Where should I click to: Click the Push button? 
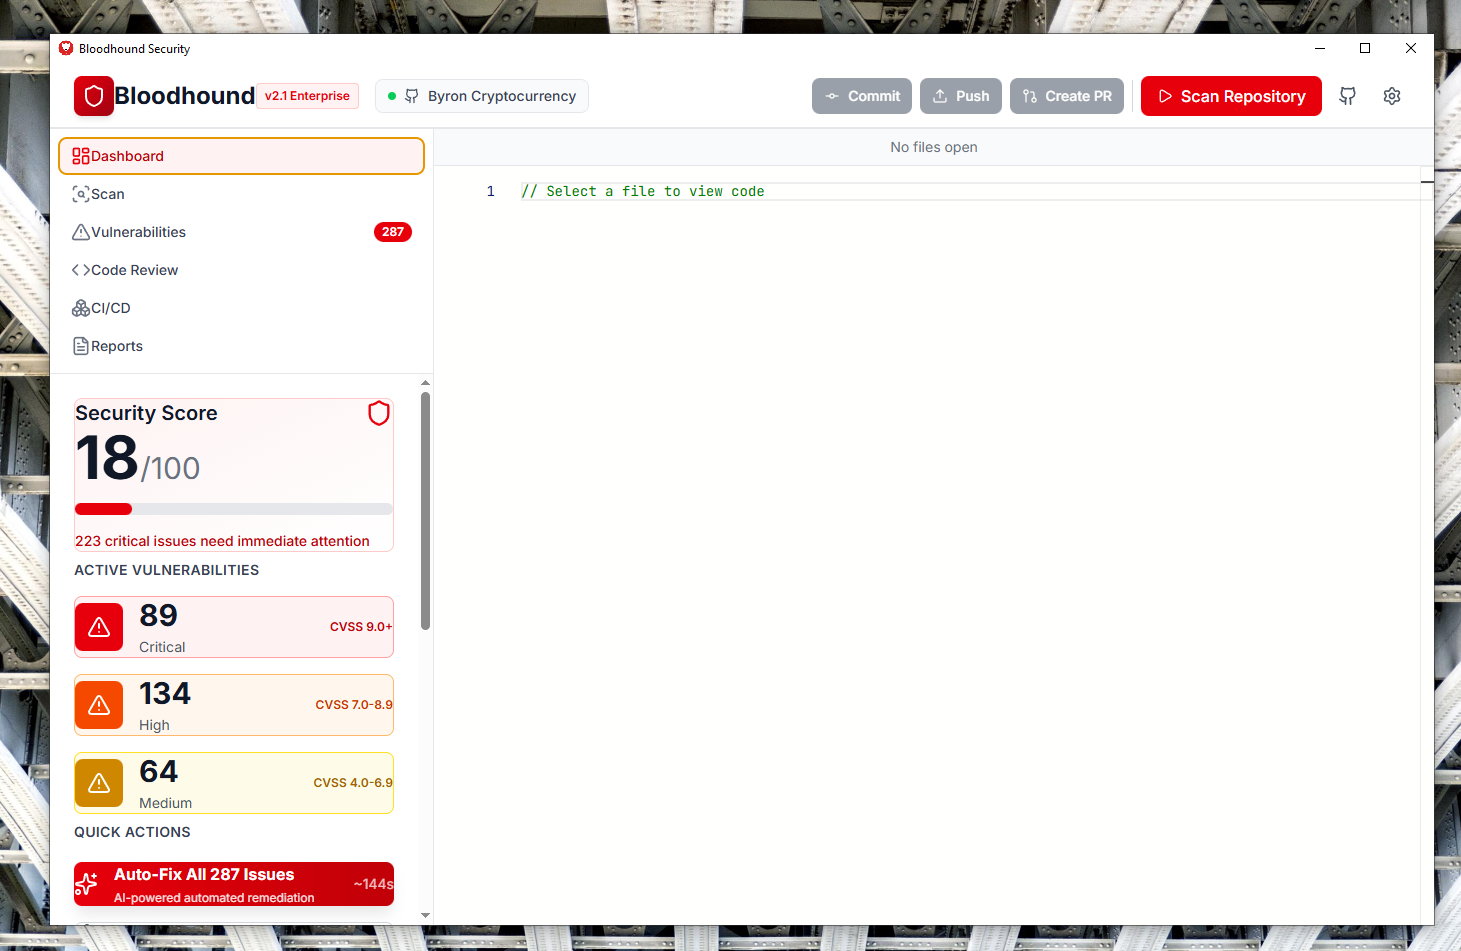[960, 96]
